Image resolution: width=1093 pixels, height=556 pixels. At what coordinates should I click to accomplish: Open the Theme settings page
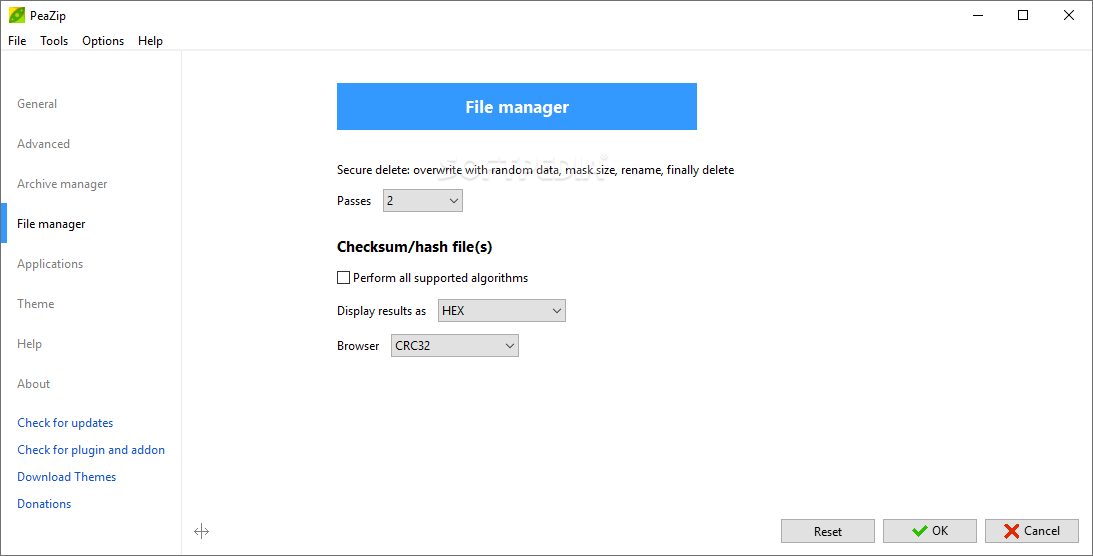click(x=36, y=304)
